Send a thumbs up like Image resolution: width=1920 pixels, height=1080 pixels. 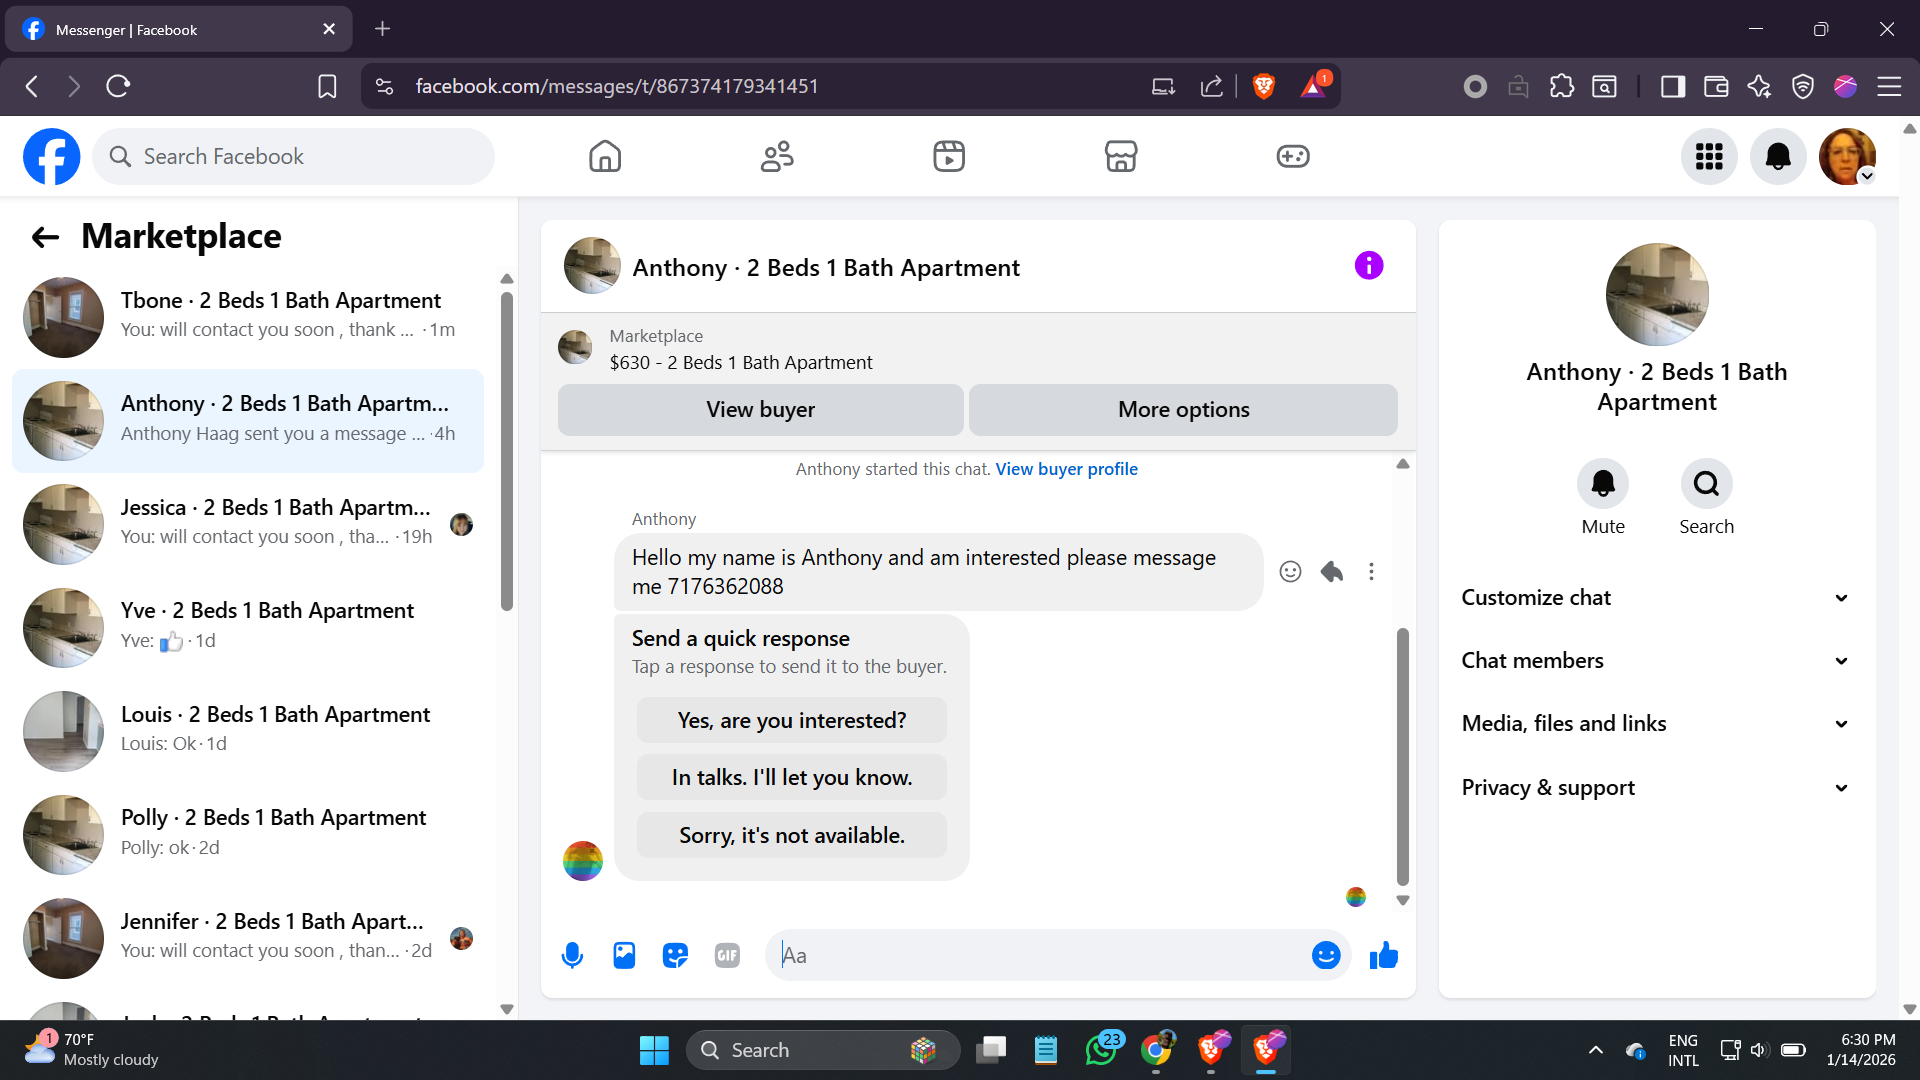(x=1384, y=956)
